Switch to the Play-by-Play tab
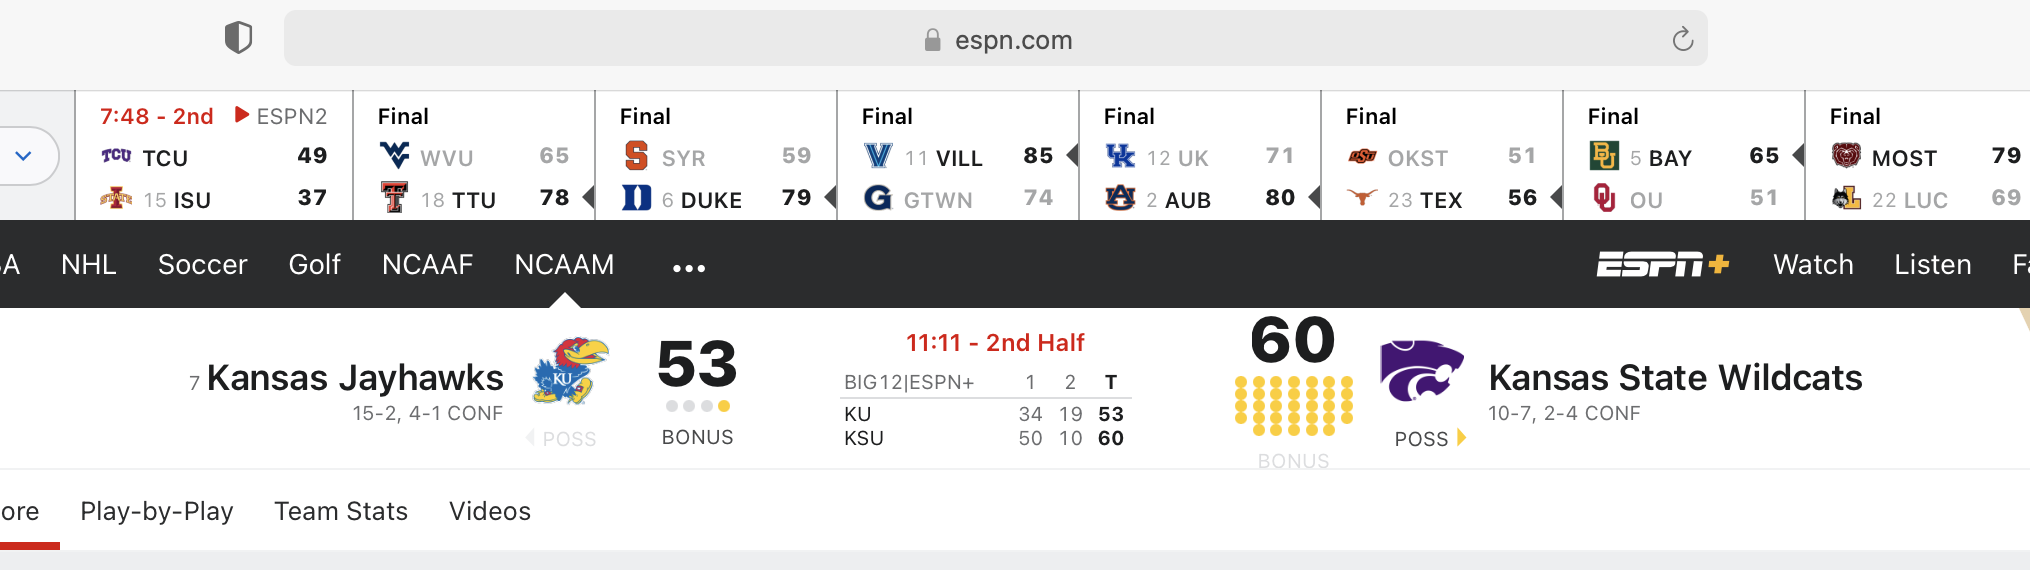The height and width of the screenshot is (570, 2030). [157, 511]
